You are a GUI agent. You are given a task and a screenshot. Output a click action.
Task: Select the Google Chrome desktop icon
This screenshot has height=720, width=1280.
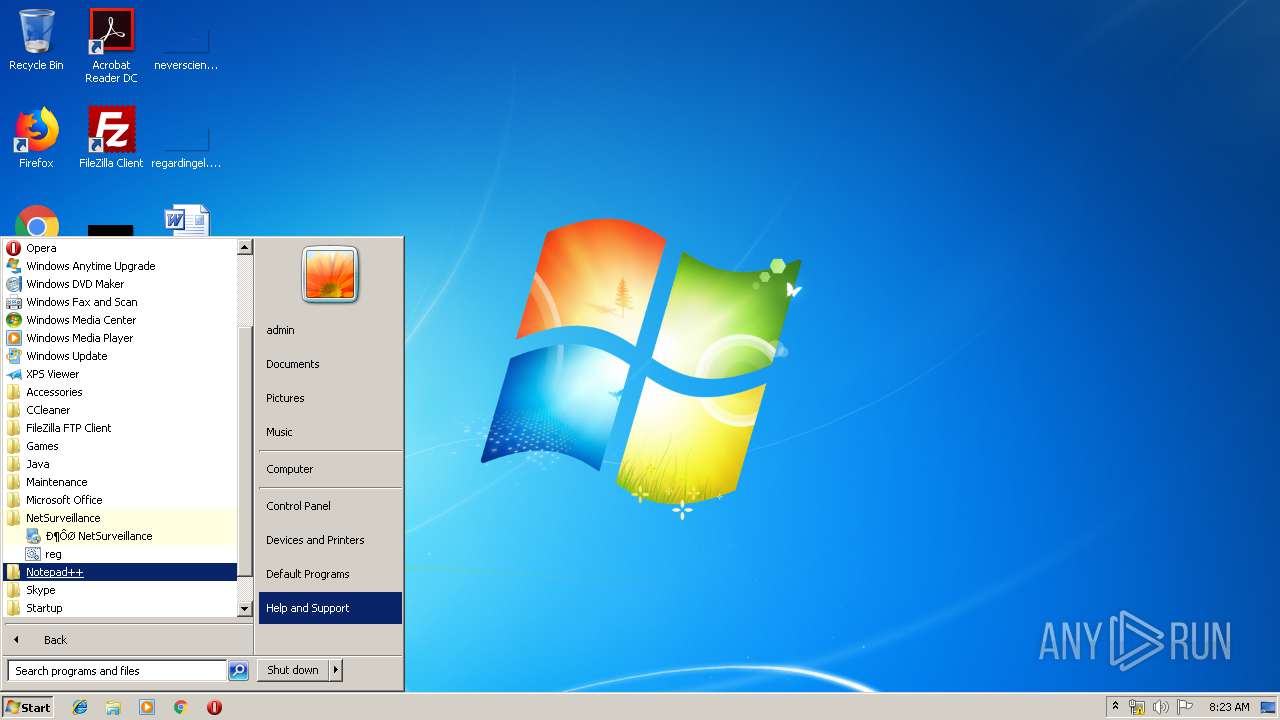point(37,222)
